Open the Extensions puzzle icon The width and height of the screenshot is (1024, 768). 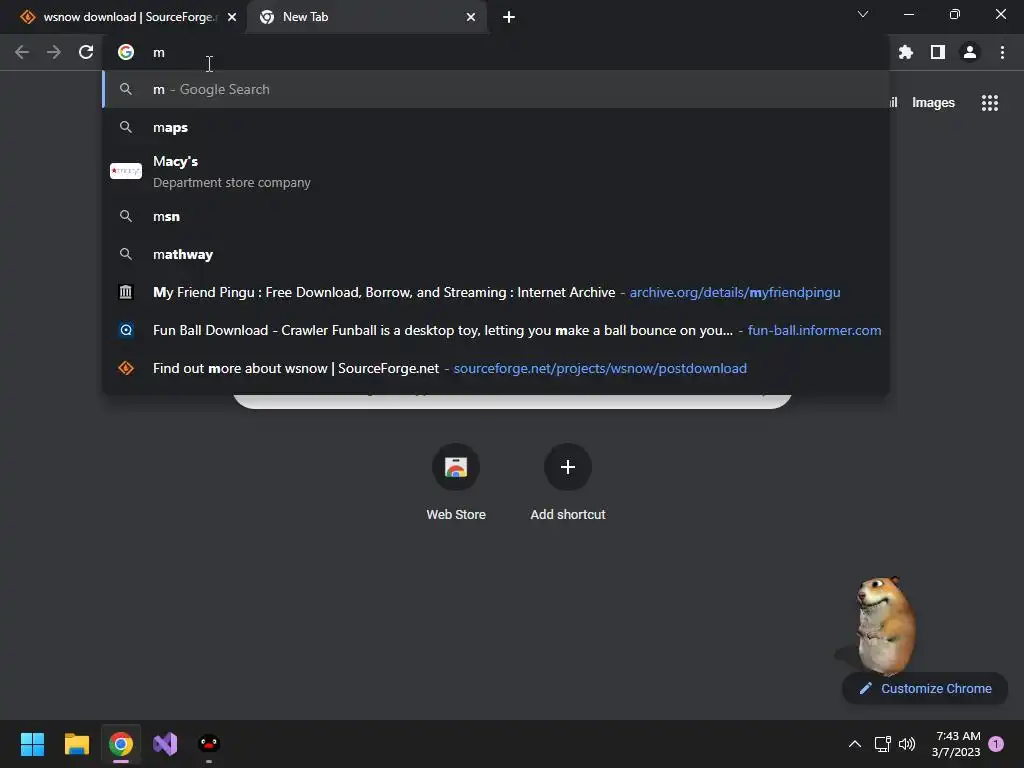906,52
